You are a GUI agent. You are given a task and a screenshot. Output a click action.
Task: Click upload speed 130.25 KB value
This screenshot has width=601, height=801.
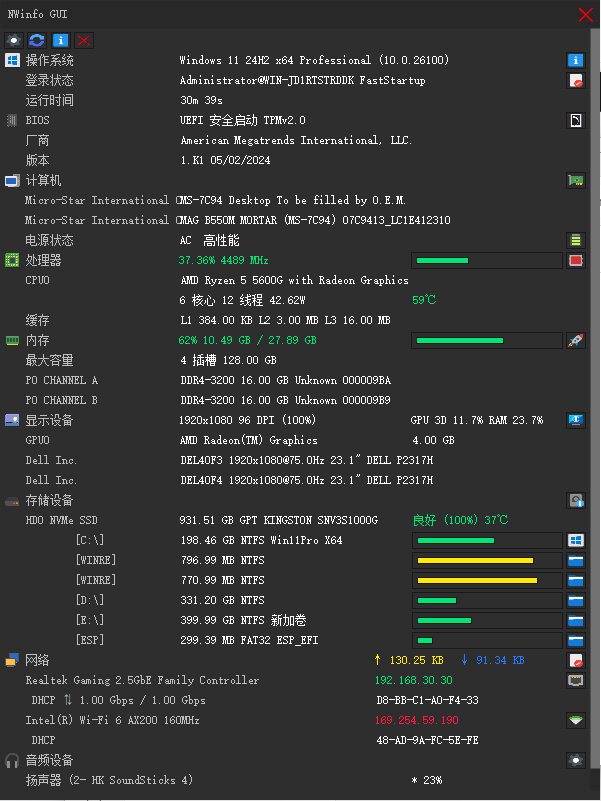[x=417, y=661]
